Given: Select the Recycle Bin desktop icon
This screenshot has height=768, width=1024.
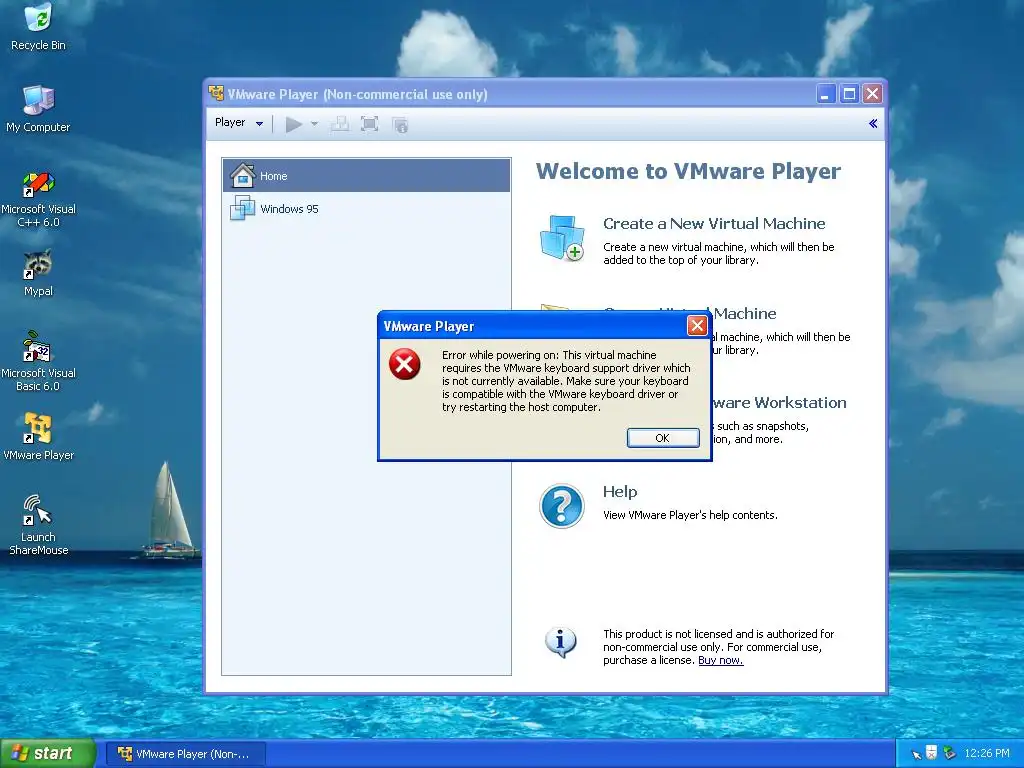Looking at the screenshot, I should [38, 27].
